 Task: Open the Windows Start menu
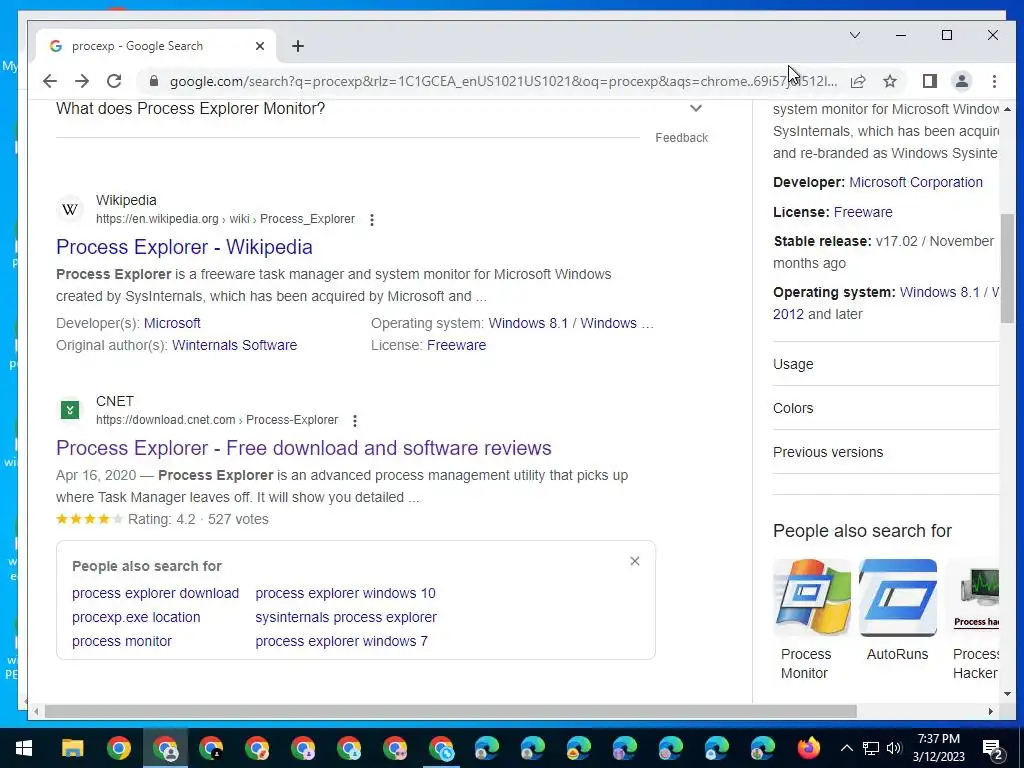point(24,748)
